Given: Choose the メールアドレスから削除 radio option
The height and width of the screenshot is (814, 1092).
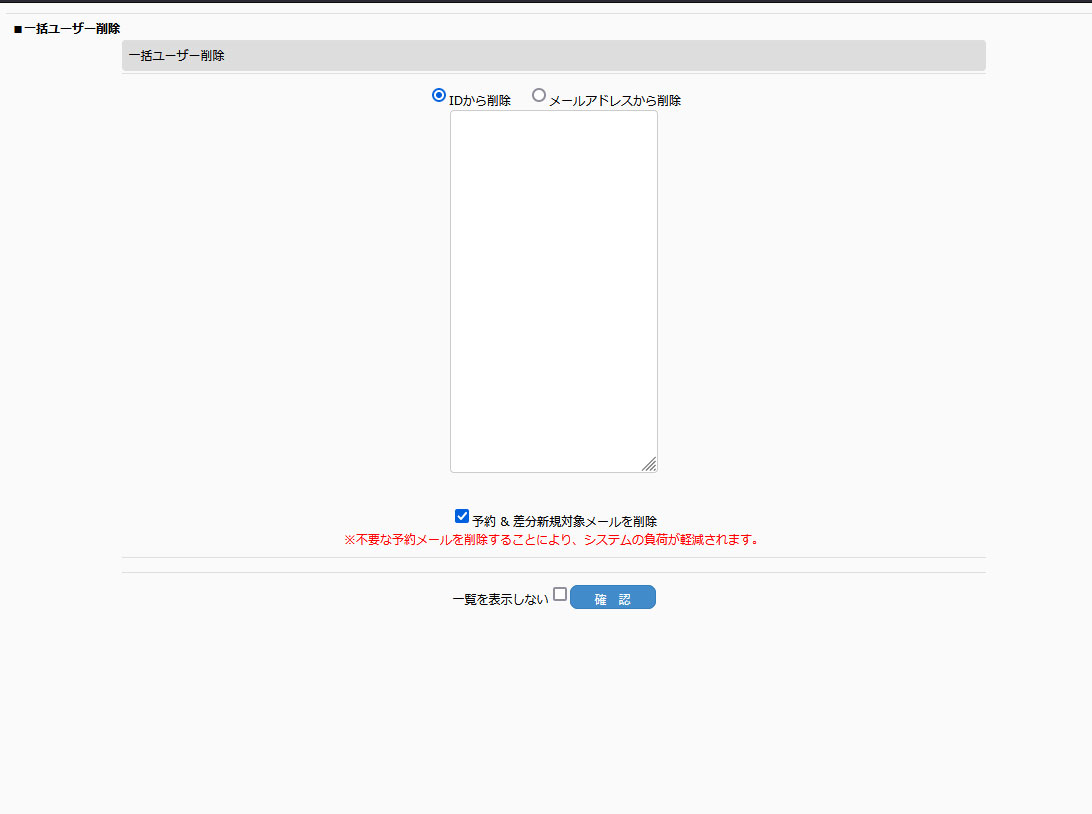Looking at the screenshot, I should point(539,96).
